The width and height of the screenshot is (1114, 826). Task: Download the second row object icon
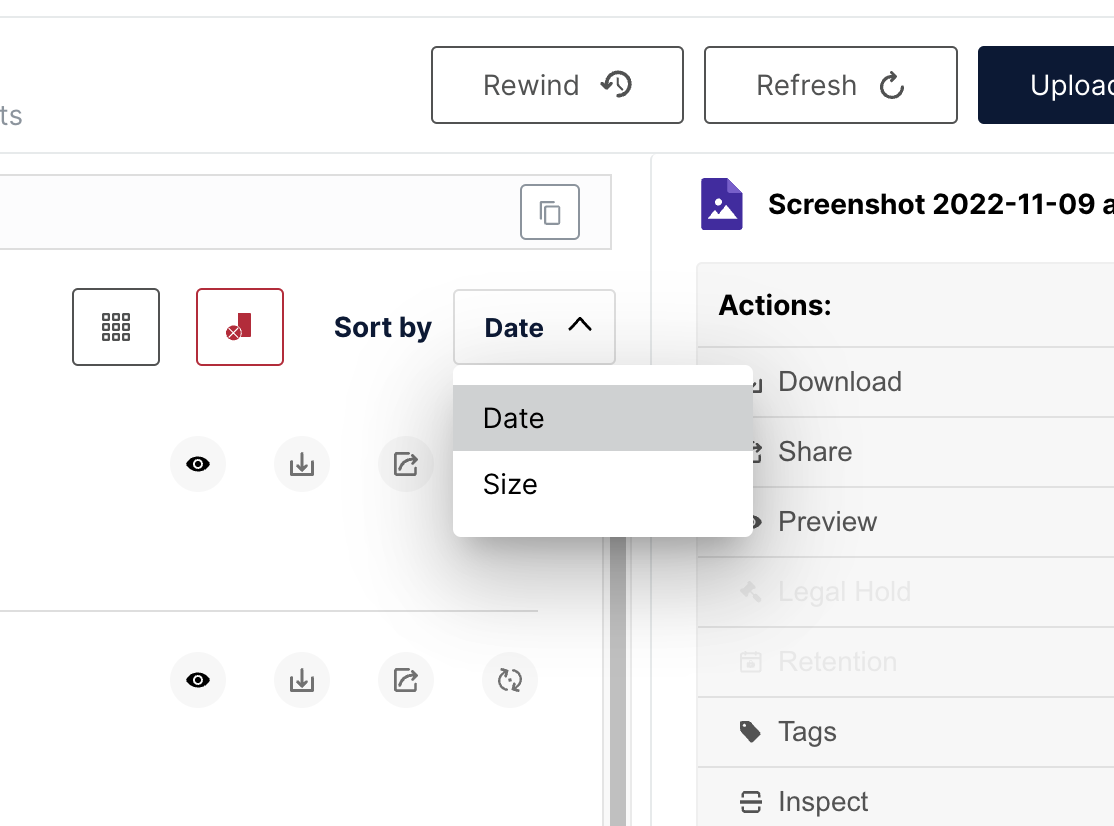click(x=302, y=680)
